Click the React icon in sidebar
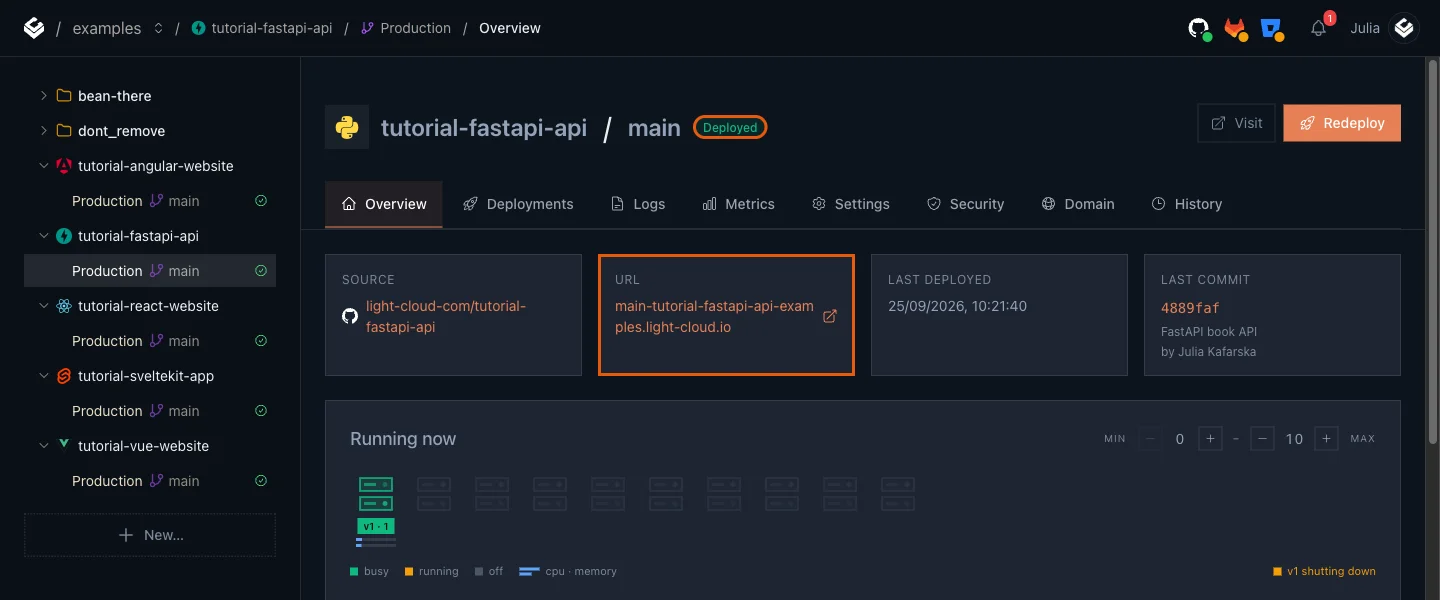This screenshot has height=600, width=1440. click(64, 306)
